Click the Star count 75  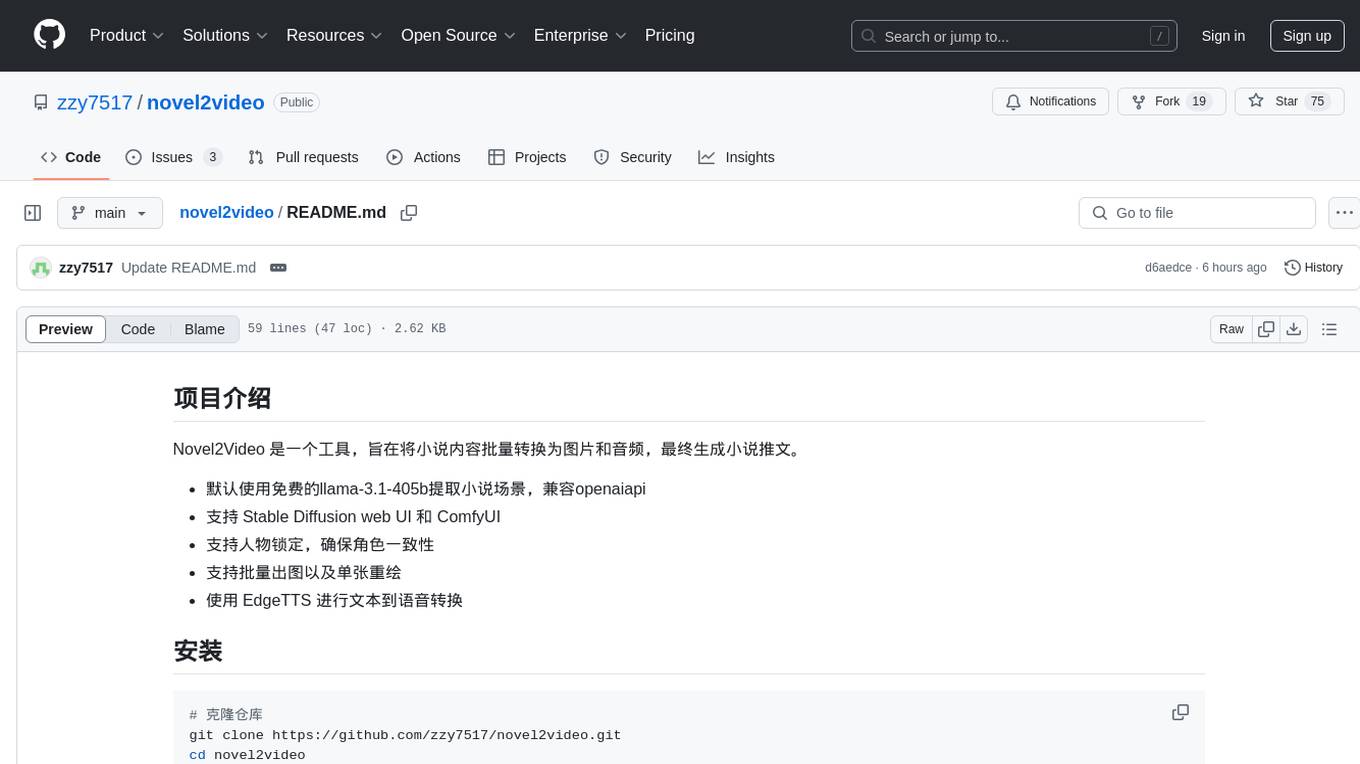(1317, 102)
